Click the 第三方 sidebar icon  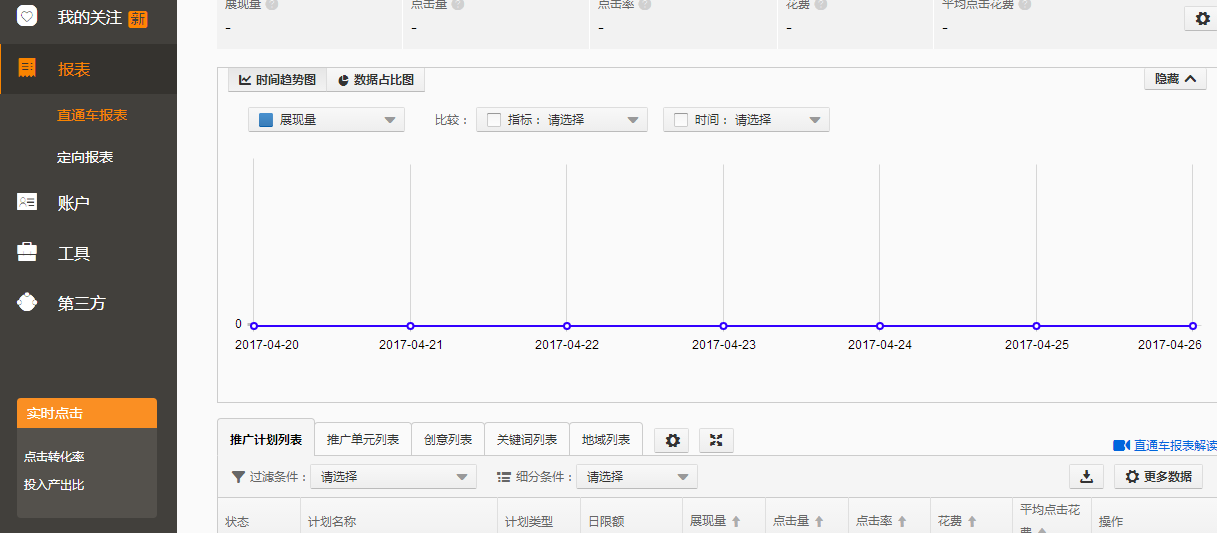28,302
